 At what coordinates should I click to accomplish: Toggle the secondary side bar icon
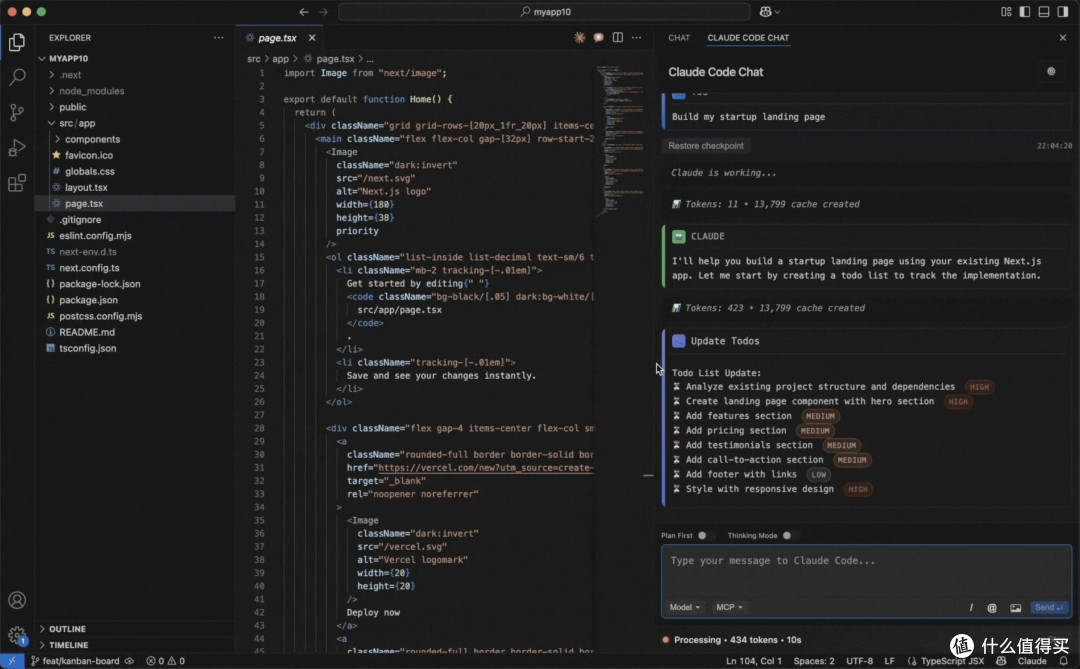1063,12
